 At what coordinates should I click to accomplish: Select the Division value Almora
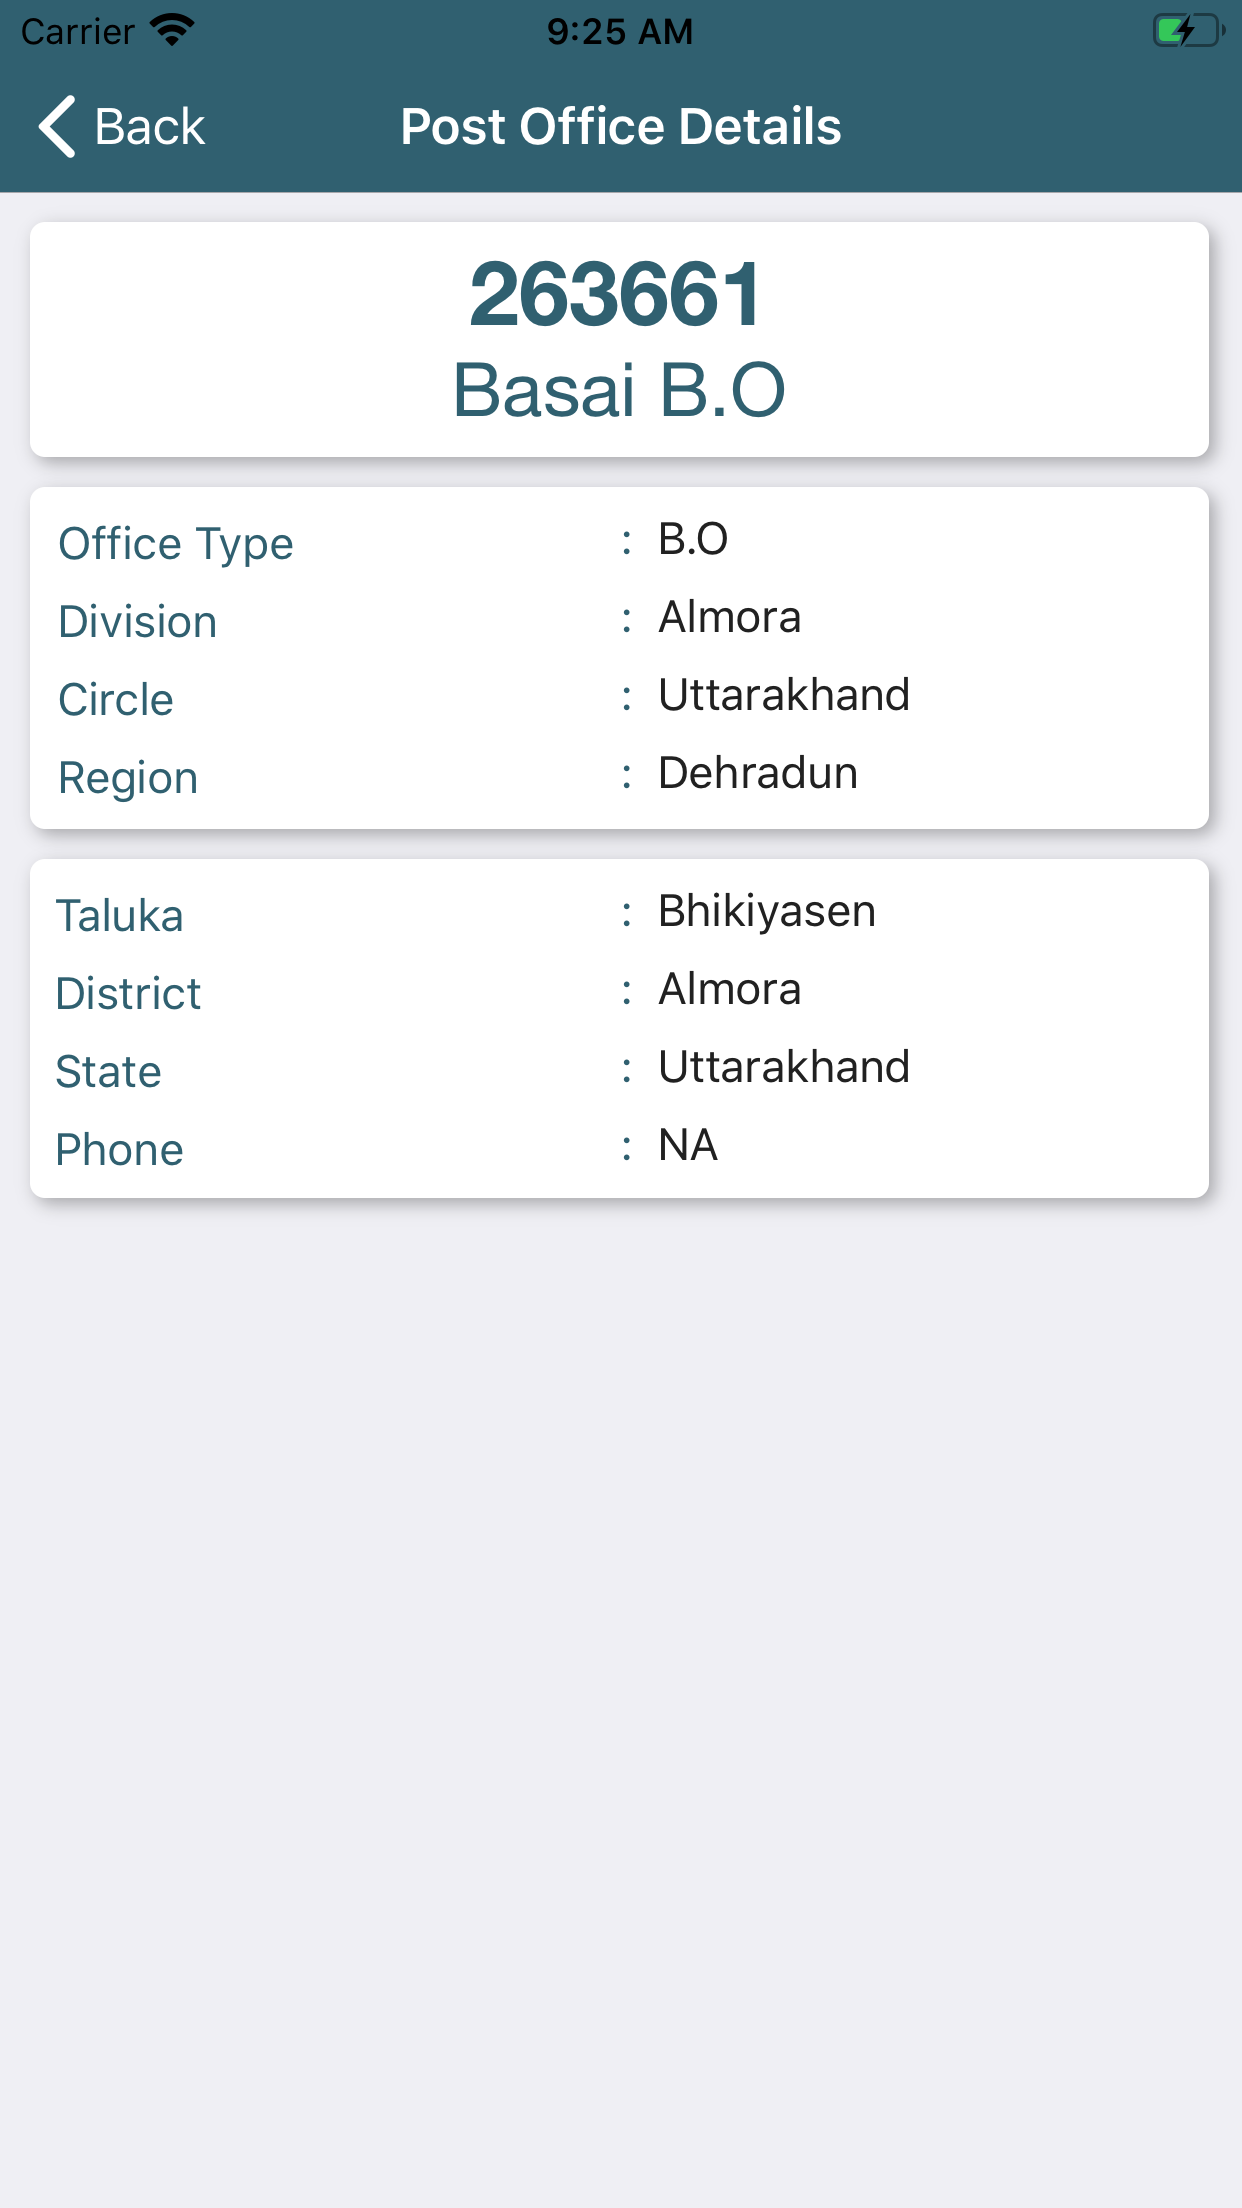[730, 618]
